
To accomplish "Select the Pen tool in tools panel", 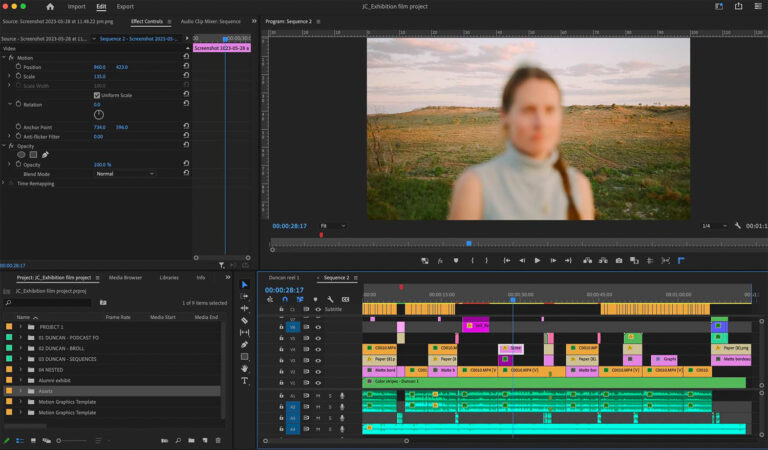I will point(244,344).
